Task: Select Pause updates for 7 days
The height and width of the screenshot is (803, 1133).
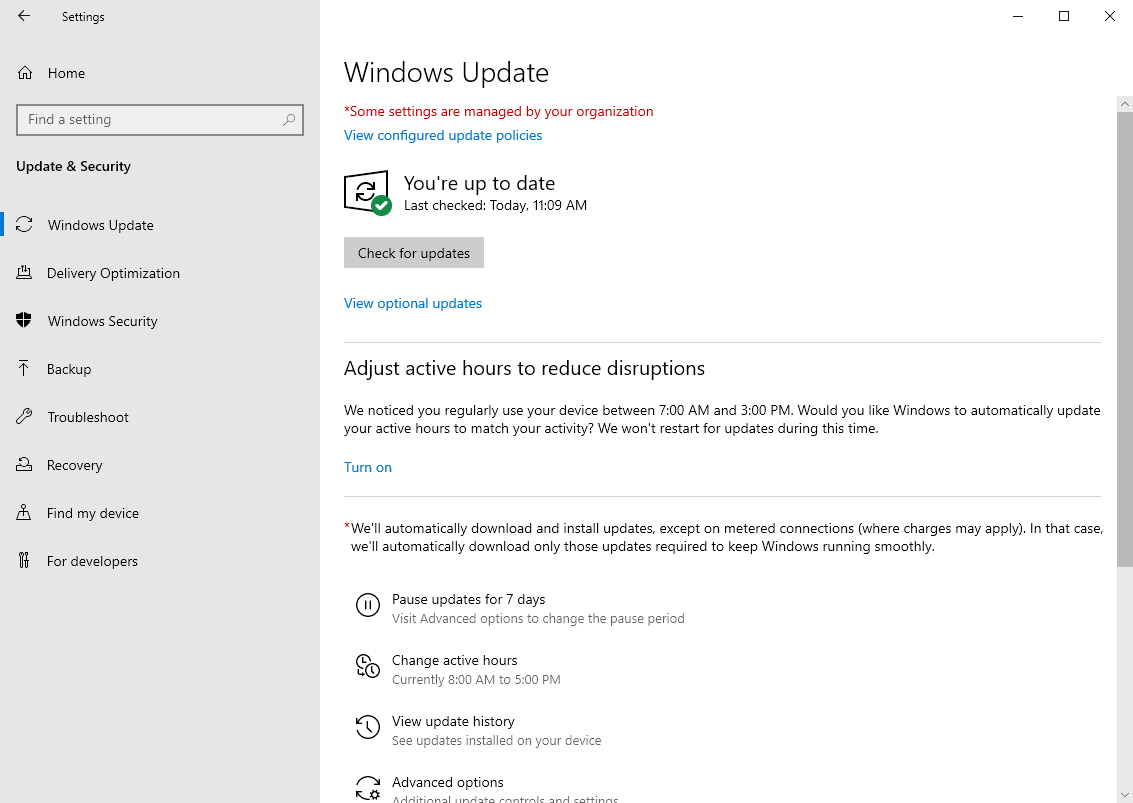Action: pyautogui.click(x=520, y=608)
